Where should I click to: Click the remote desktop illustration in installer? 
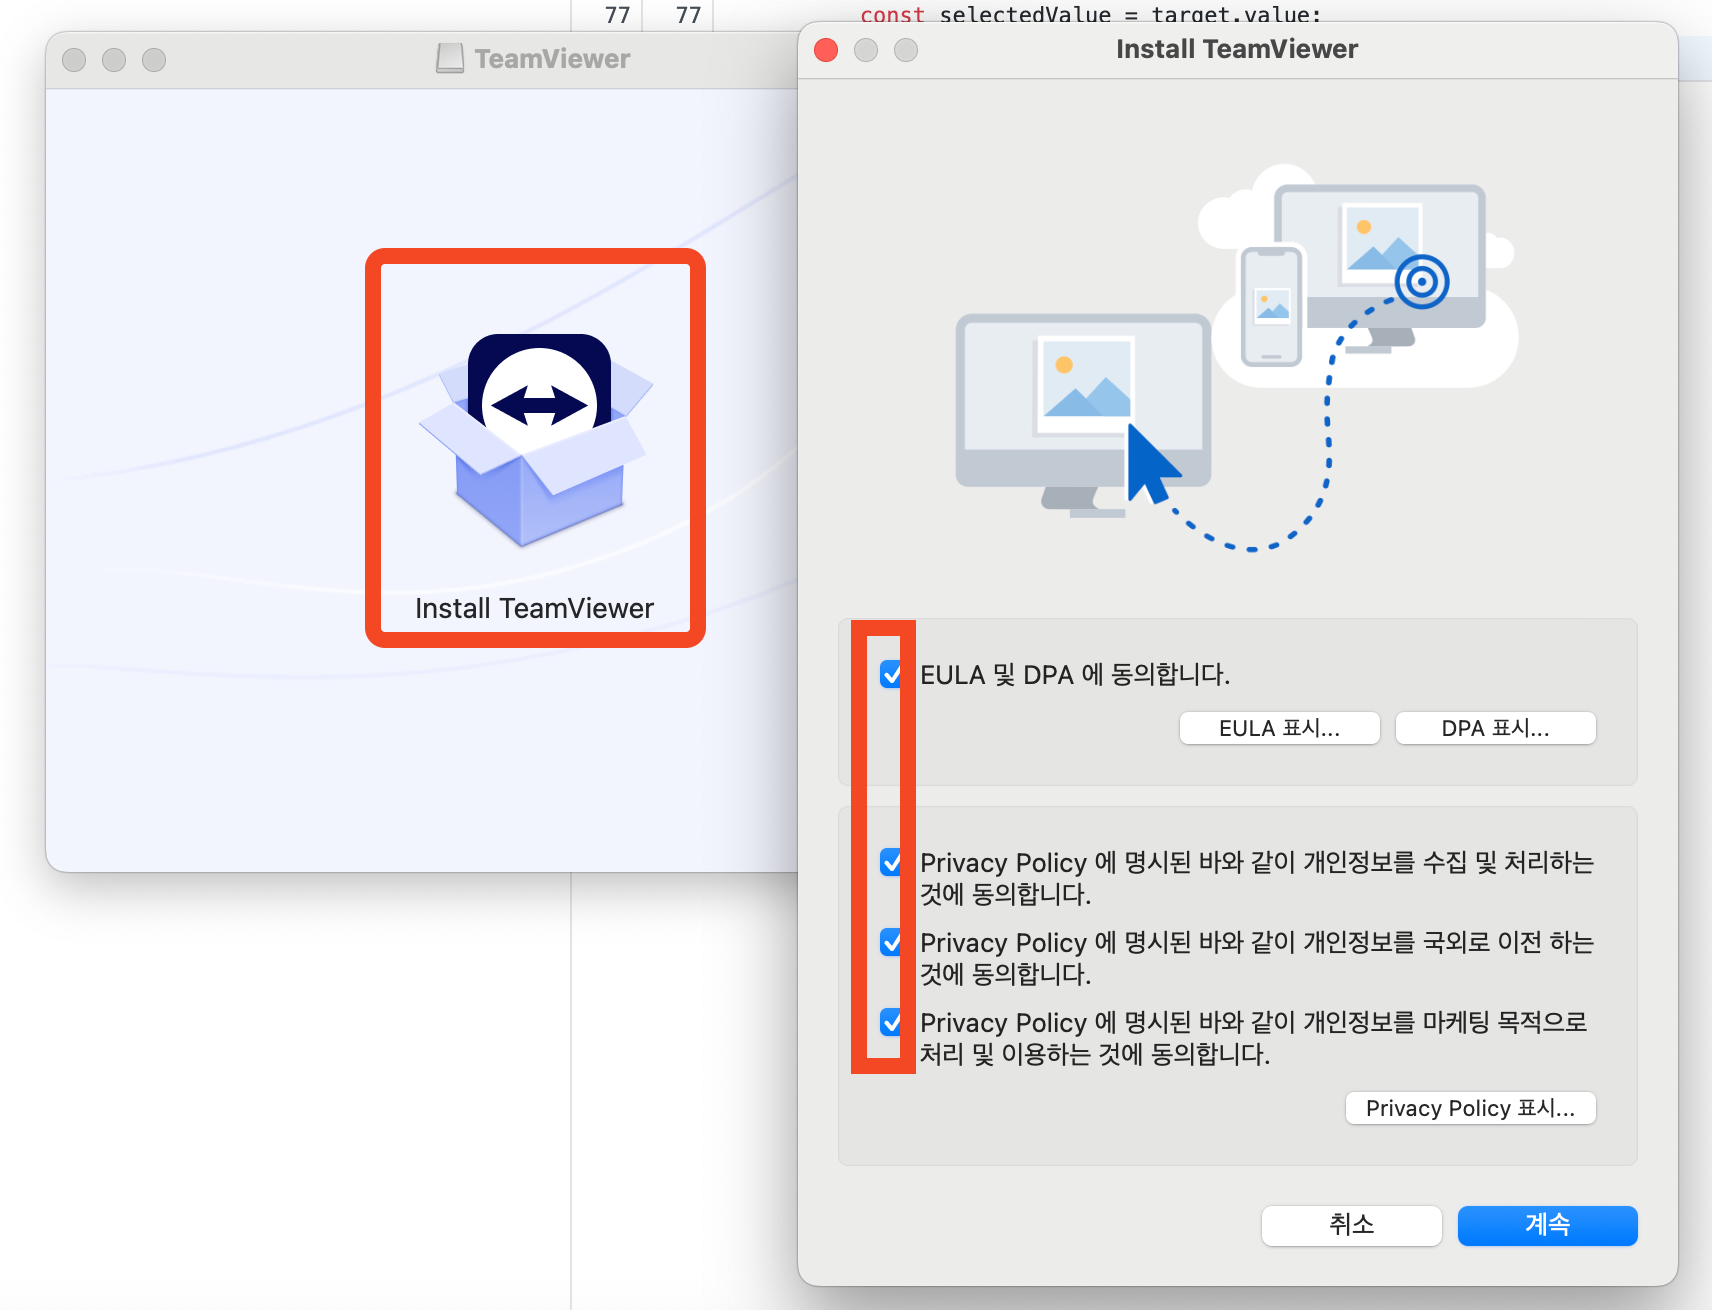coord(1236,358)
